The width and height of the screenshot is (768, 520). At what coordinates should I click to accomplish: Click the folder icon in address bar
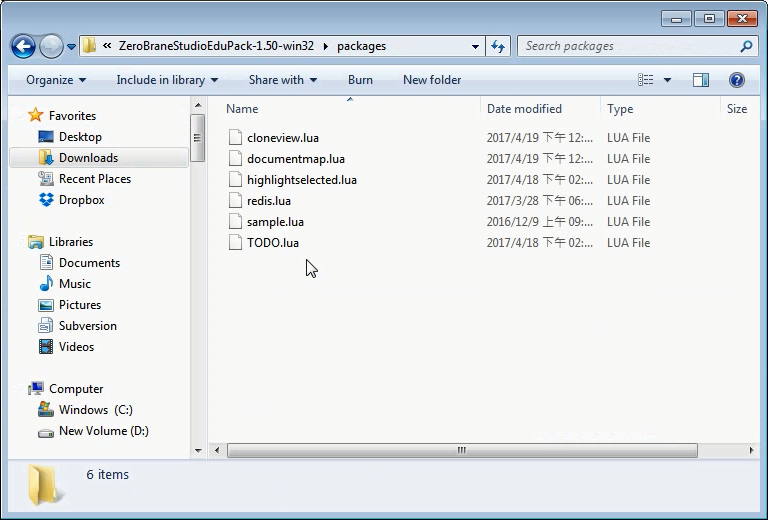click(x=89, y=46)
